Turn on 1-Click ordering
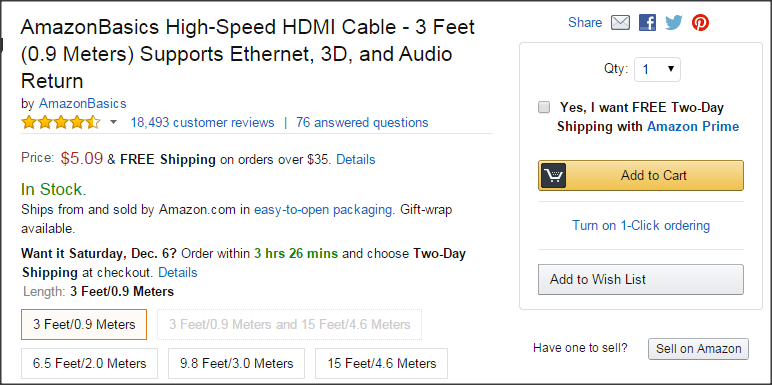772x385 pixels. [x=641, y=225]
